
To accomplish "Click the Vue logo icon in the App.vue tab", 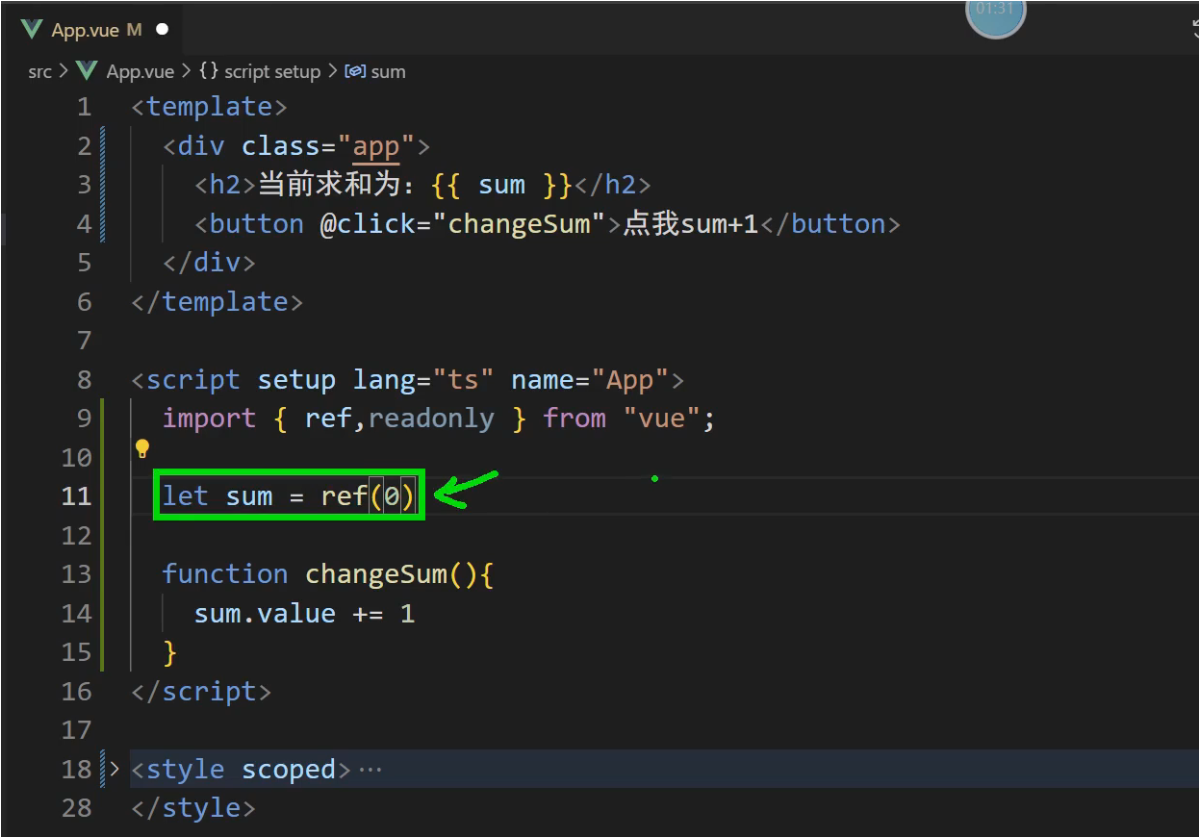I will point(31,30).
